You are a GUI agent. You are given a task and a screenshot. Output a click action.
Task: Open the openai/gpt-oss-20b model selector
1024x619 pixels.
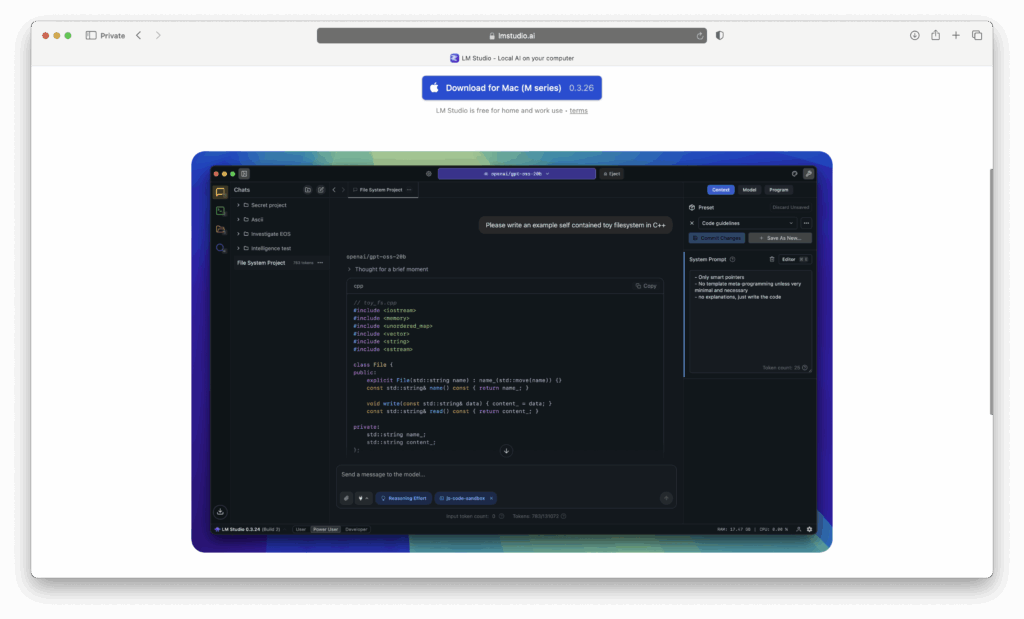(x=517, y=174)
